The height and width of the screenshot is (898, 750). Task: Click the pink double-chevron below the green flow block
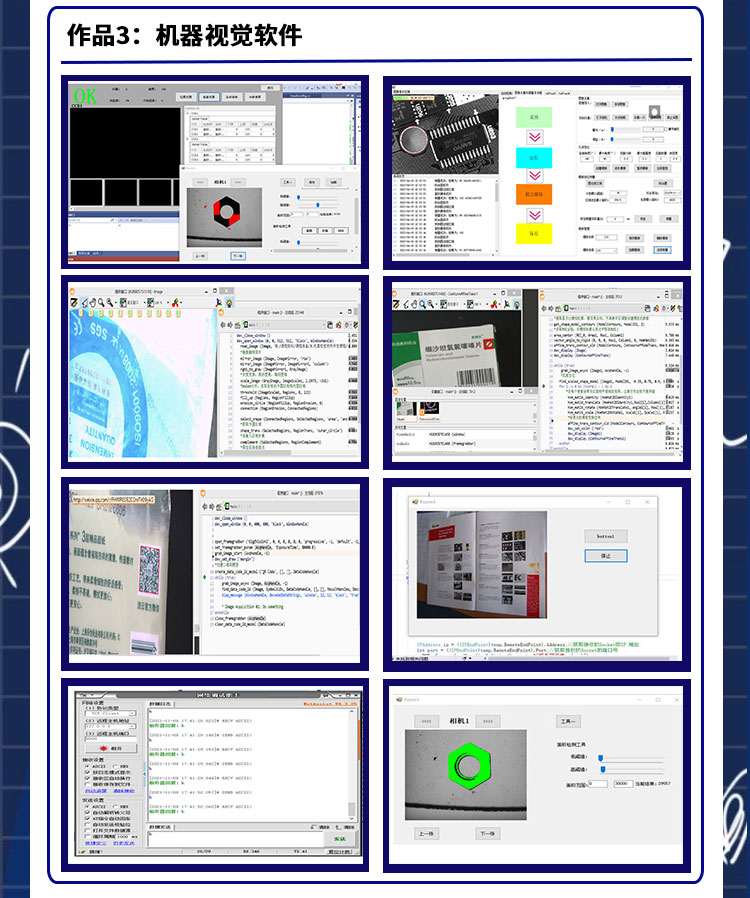click(534, 137)
